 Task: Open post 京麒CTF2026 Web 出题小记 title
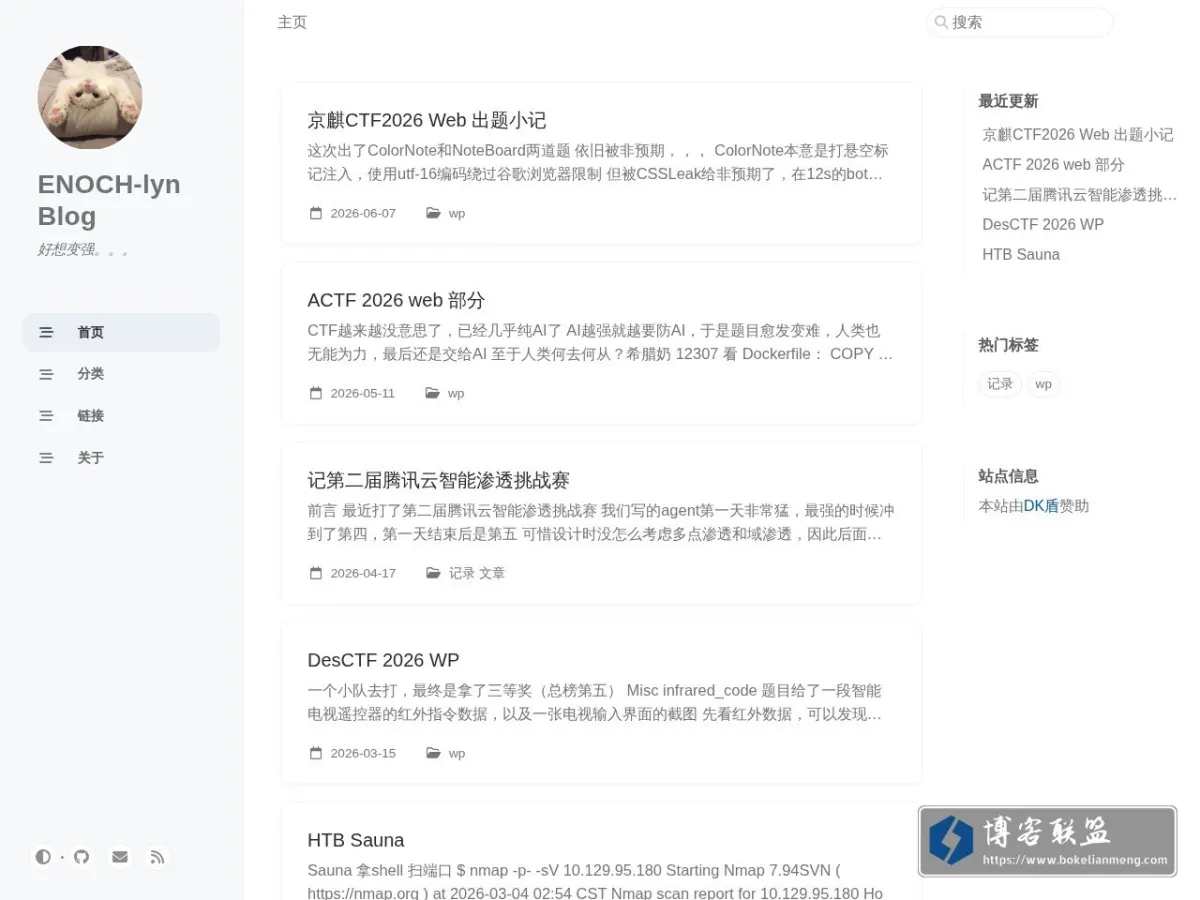pyautogui.click(x=427, y=120)
